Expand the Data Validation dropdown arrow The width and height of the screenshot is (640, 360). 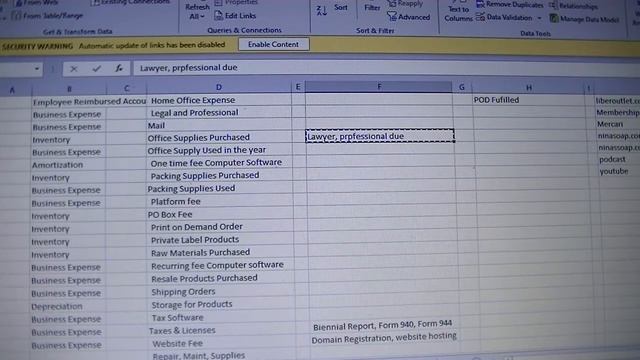pyautogui.click(x=539, y=18)
